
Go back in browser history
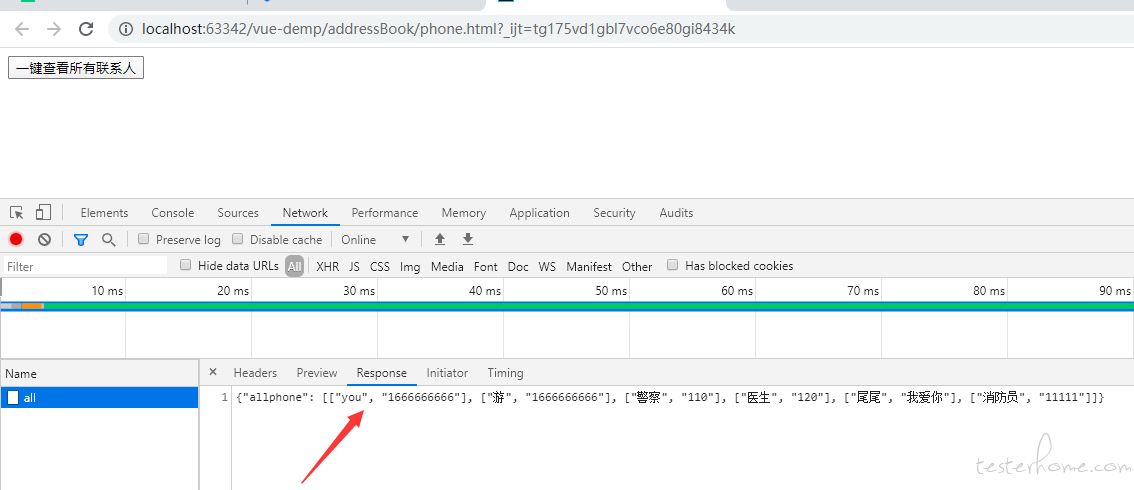click(x=22, y=29)
